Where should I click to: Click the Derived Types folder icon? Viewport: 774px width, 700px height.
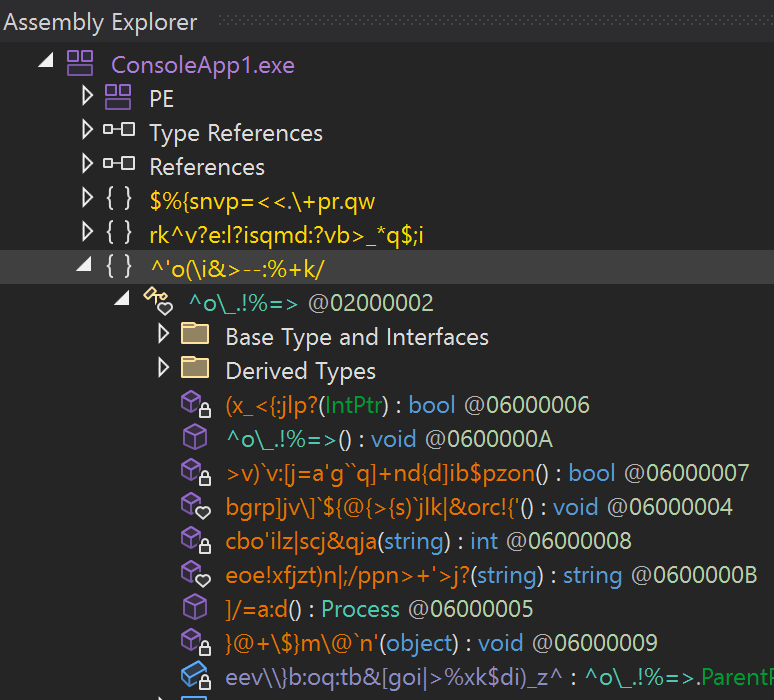pyautogui.click(x=194, y=370)
